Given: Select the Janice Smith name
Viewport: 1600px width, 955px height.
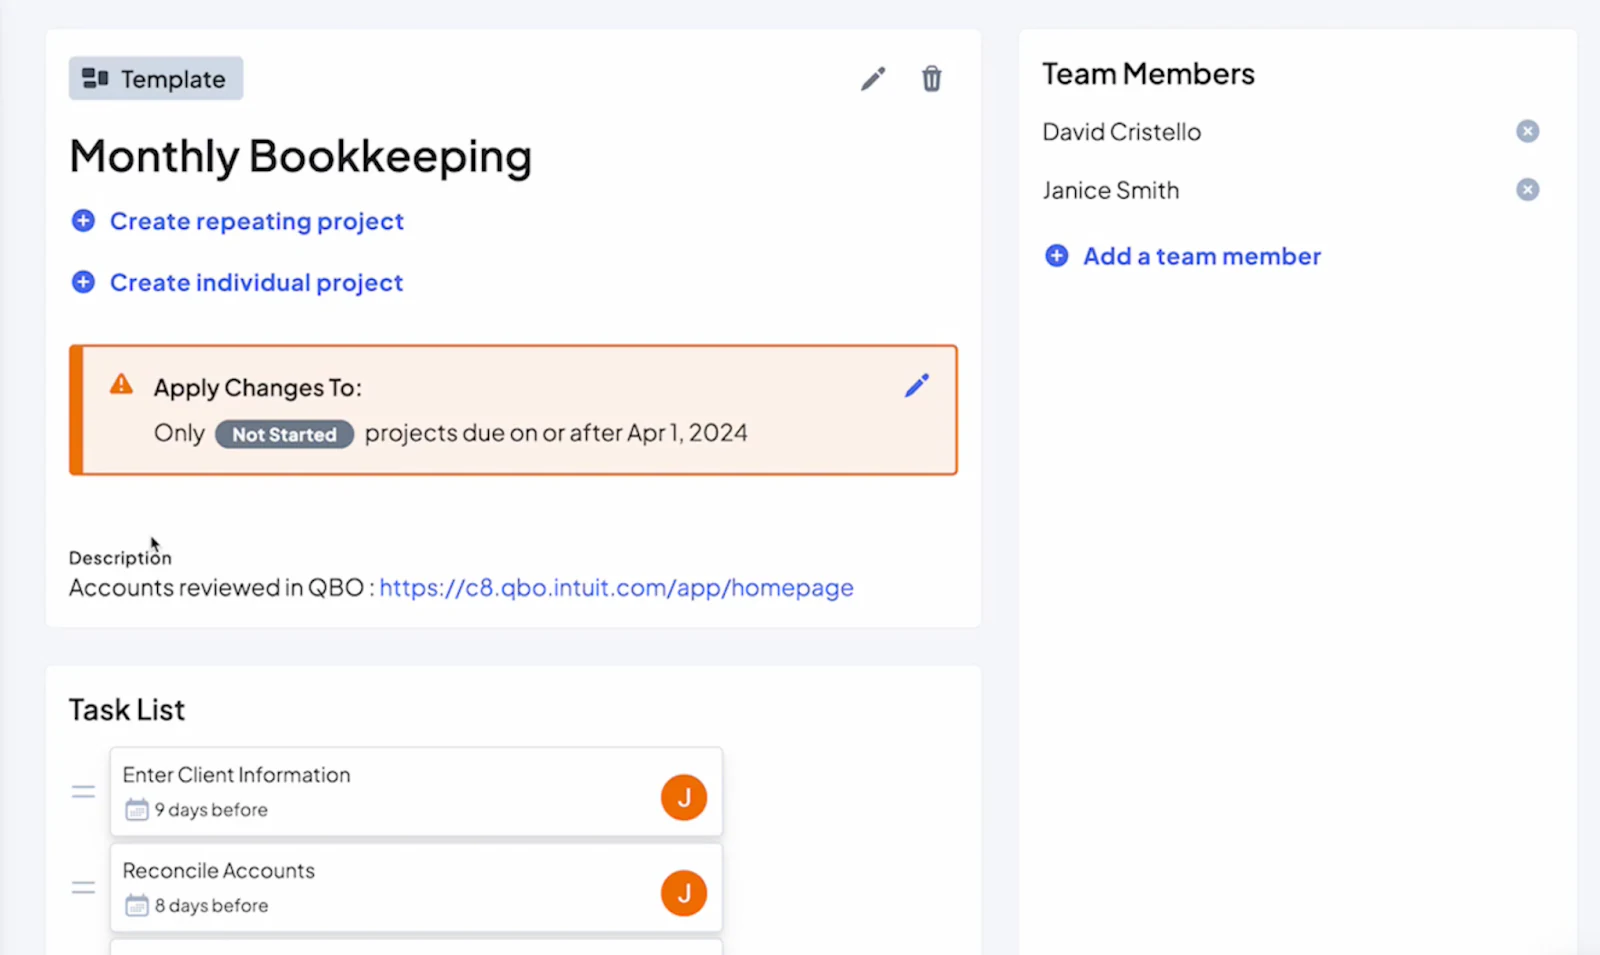Looking at the screenshot, I should (1110, 190).
